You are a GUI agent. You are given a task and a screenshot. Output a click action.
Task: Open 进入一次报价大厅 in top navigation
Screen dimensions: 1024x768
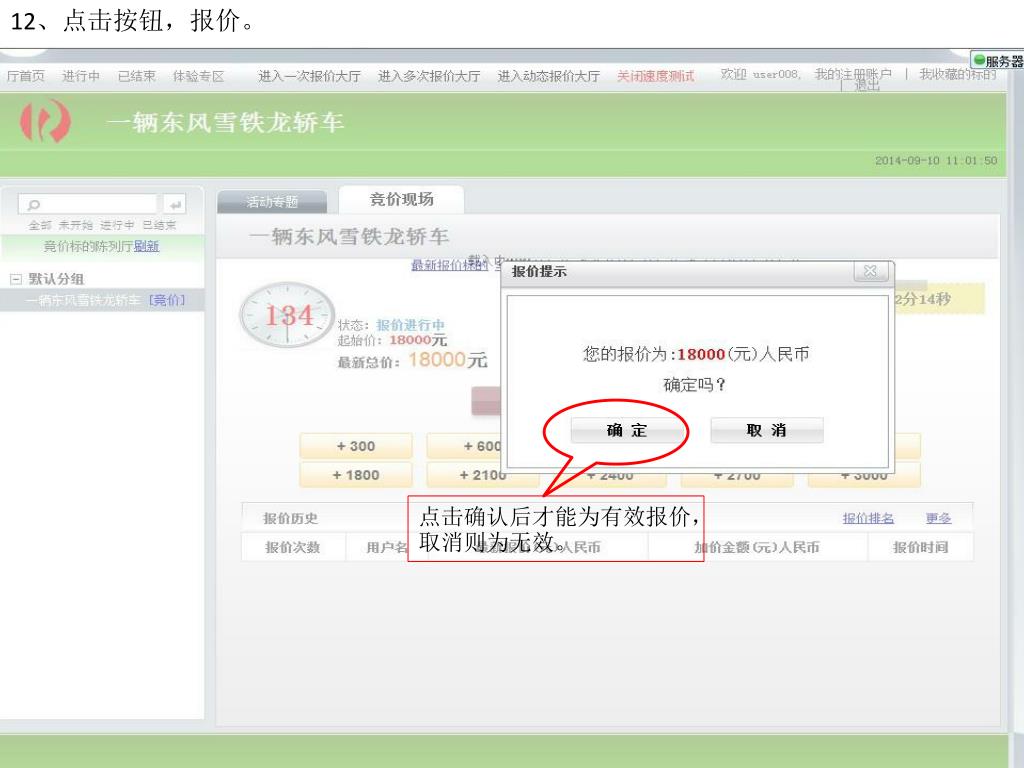[x=309, y=76]
